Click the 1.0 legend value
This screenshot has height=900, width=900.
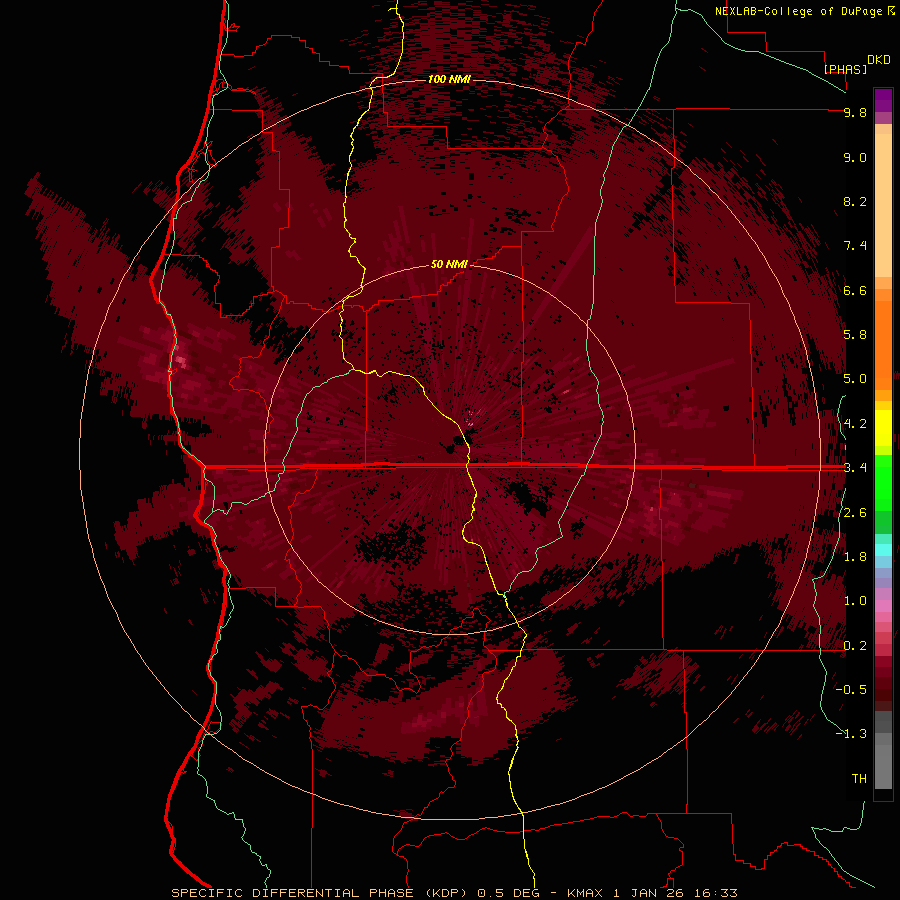click(x=855, y=601)
